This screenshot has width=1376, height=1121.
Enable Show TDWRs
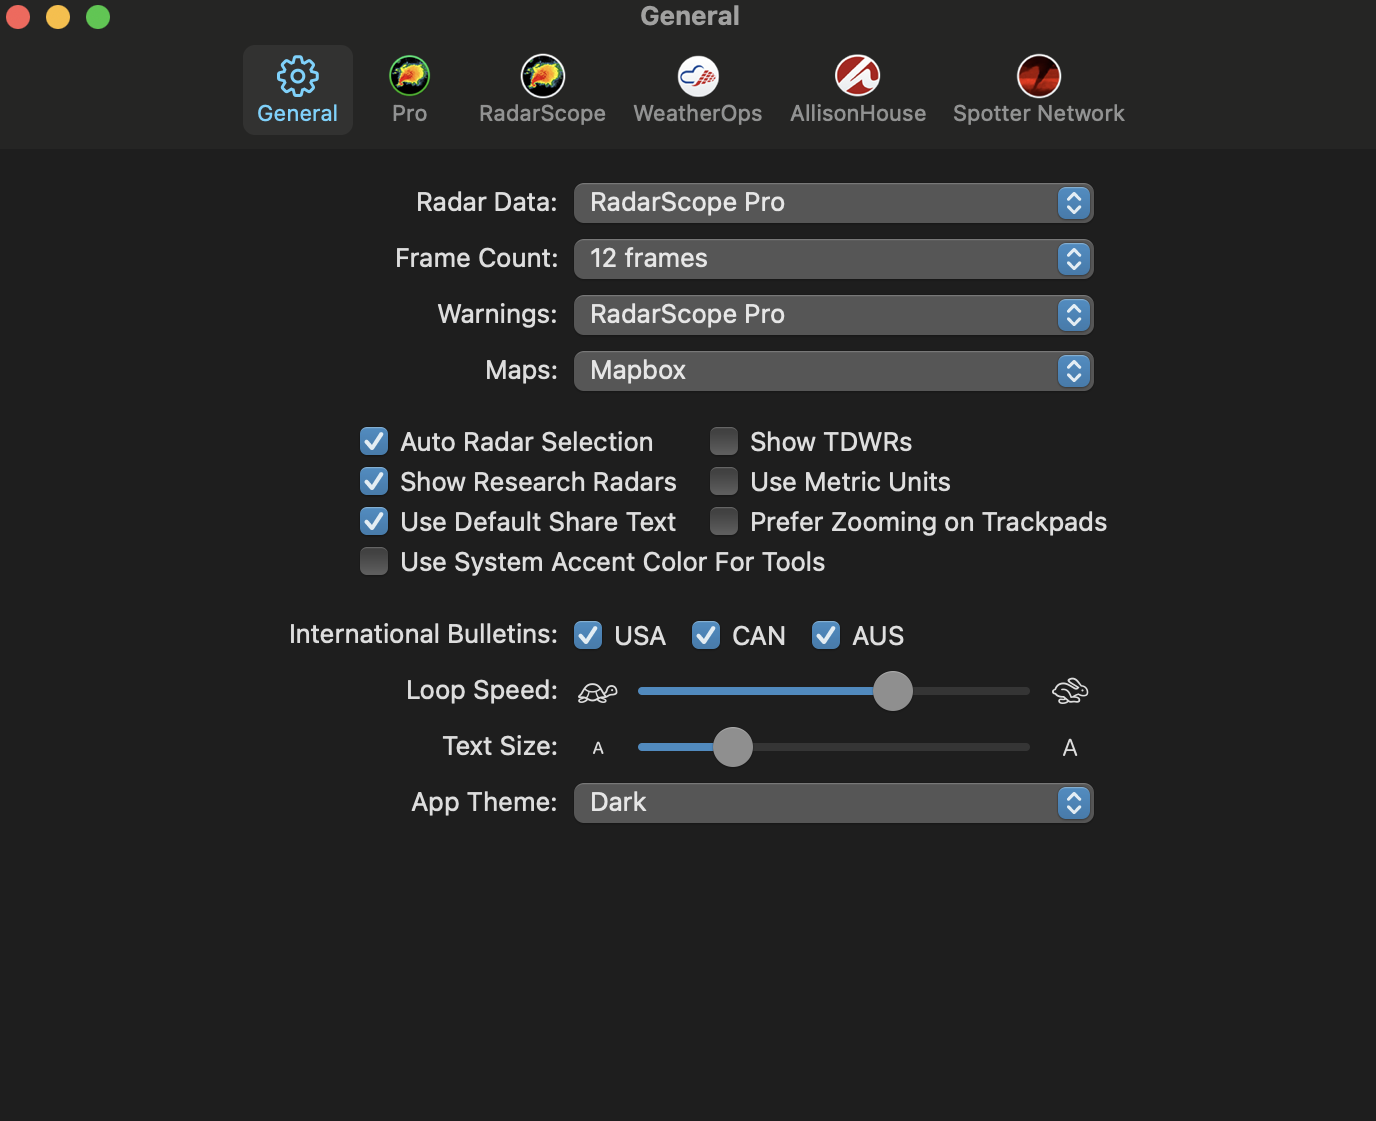point(723,441)
